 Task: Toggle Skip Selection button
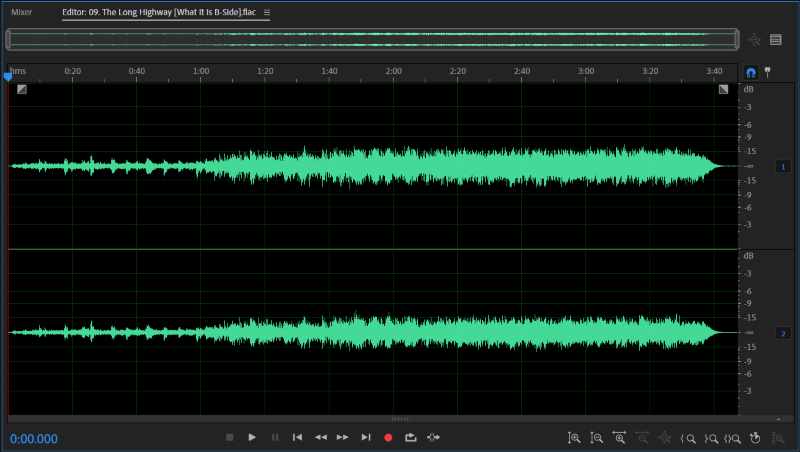pyautogui.click(x=433, y=437)
